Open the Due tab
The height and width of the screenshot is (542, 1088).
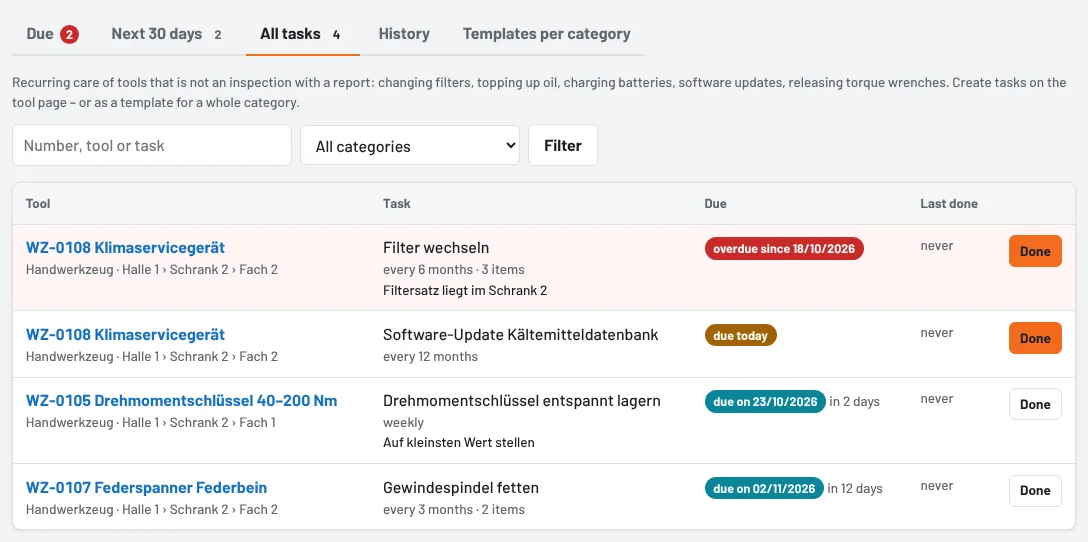(x=52, y=34)
